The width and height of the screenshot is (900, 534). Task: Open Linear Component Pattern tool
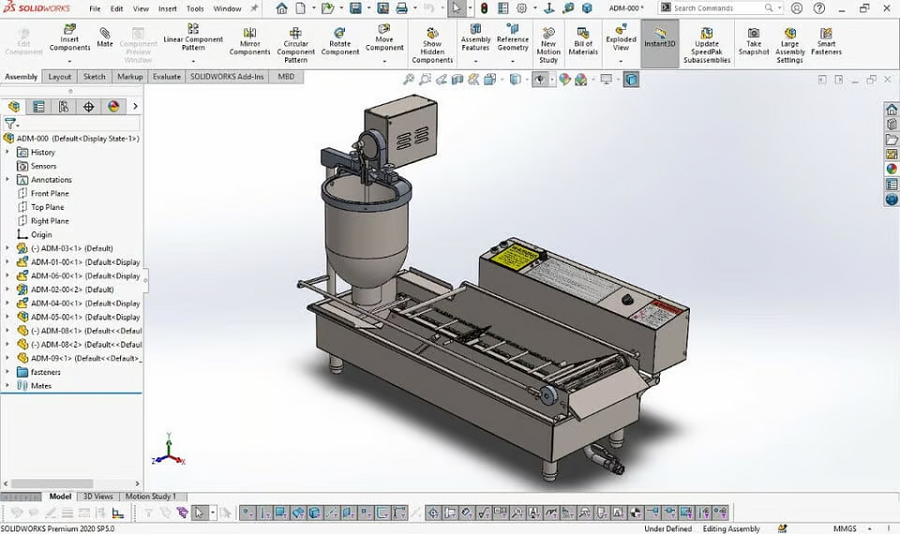(x=193, y=40)
